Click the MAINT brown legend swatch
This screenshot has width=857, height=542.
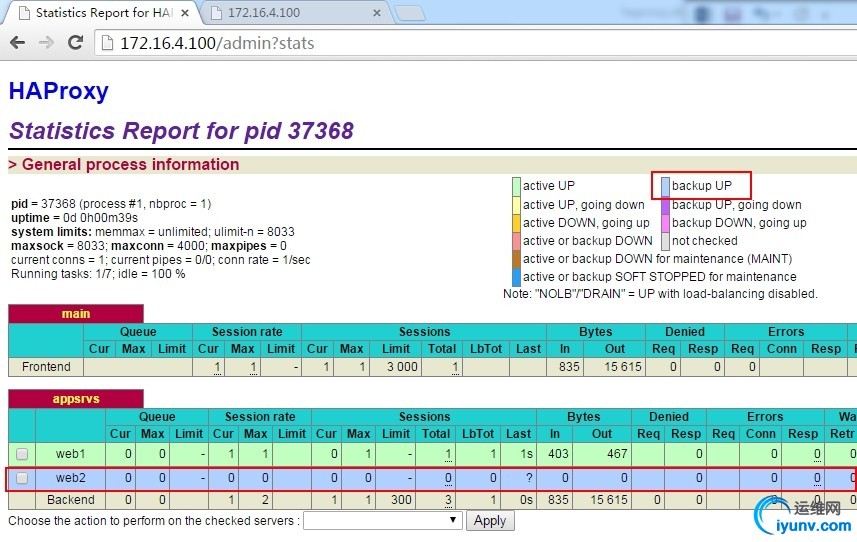[x=516, y=258]
